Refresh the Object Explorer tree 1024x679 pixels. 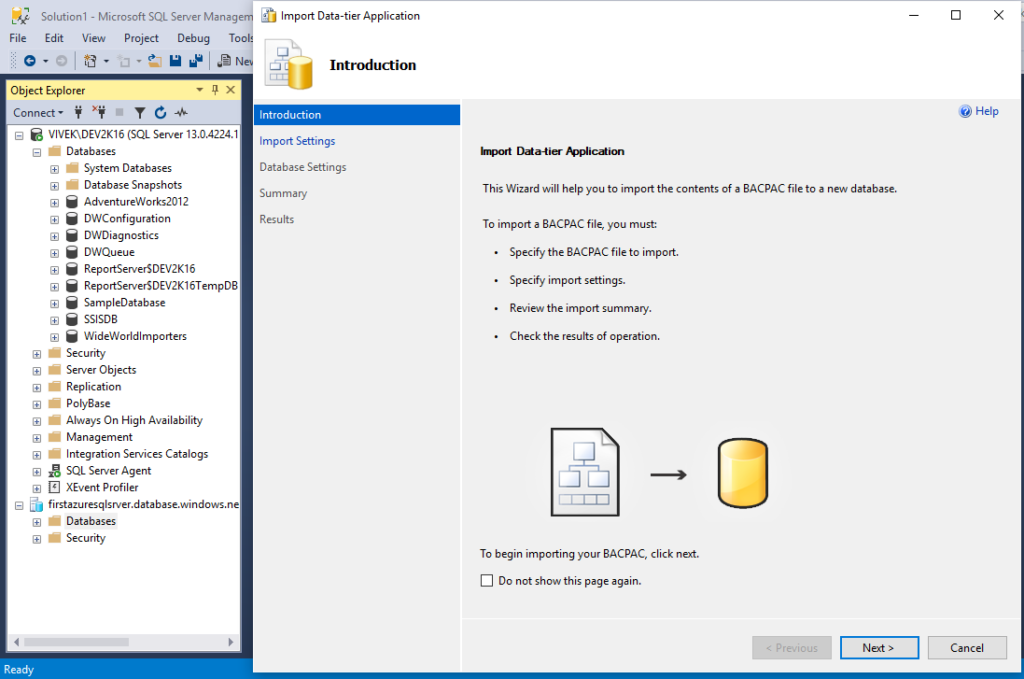pos(160,112)
